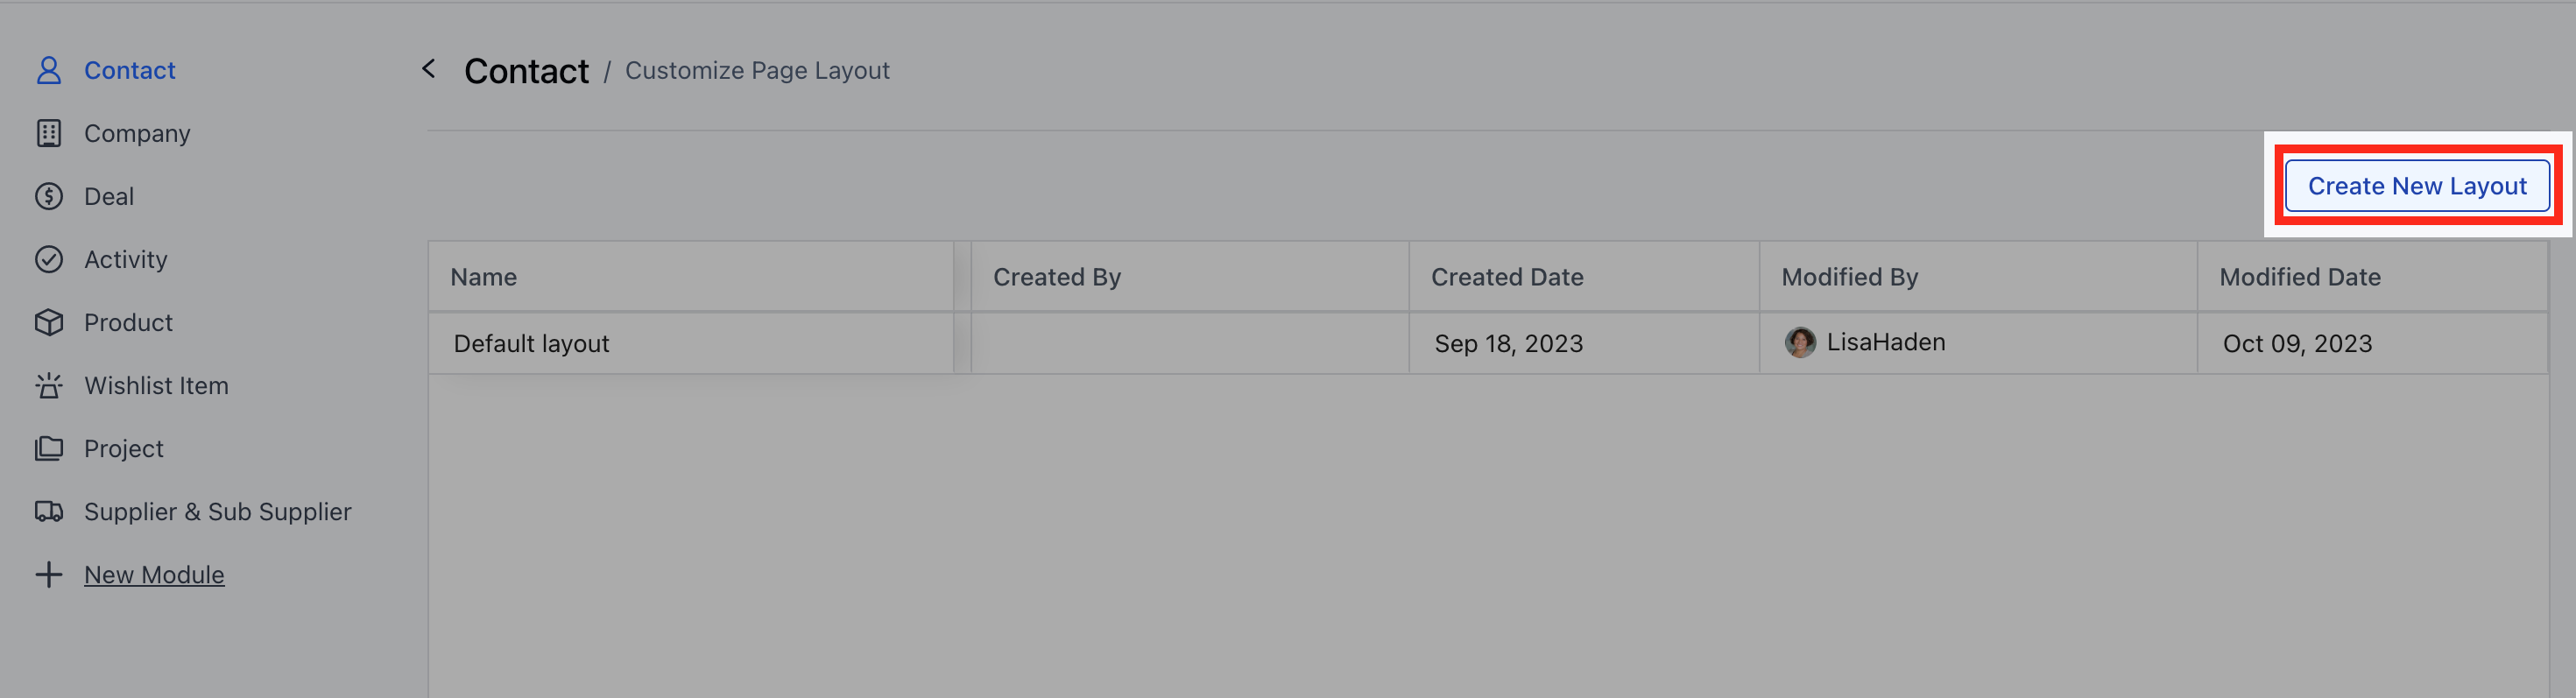
Task: Select the Contact person icon in sidebar
Action: pyautogui.click(x=49, y=69)
